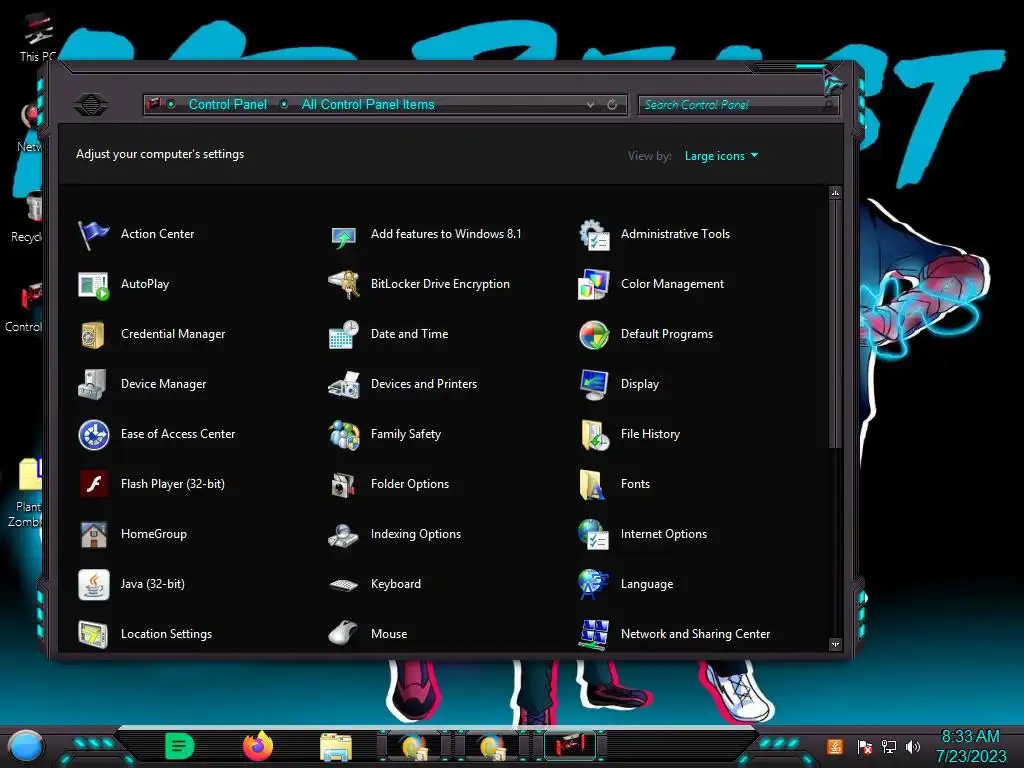Click the scrollbar down arrow
This screenshot has height=768, width=1024.
tap(835, 645)
